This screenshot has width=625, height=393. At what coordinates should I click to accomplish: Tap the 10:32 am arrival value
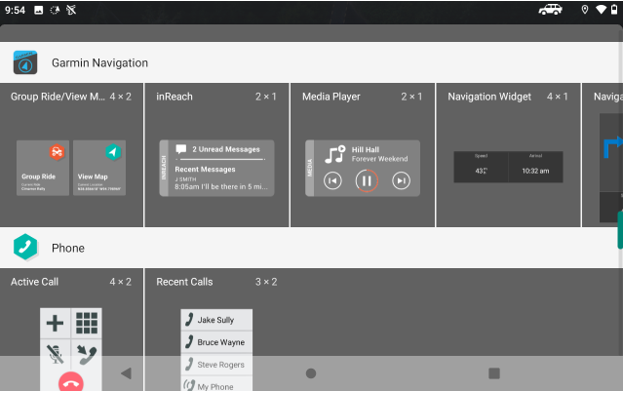coord(535,171)
